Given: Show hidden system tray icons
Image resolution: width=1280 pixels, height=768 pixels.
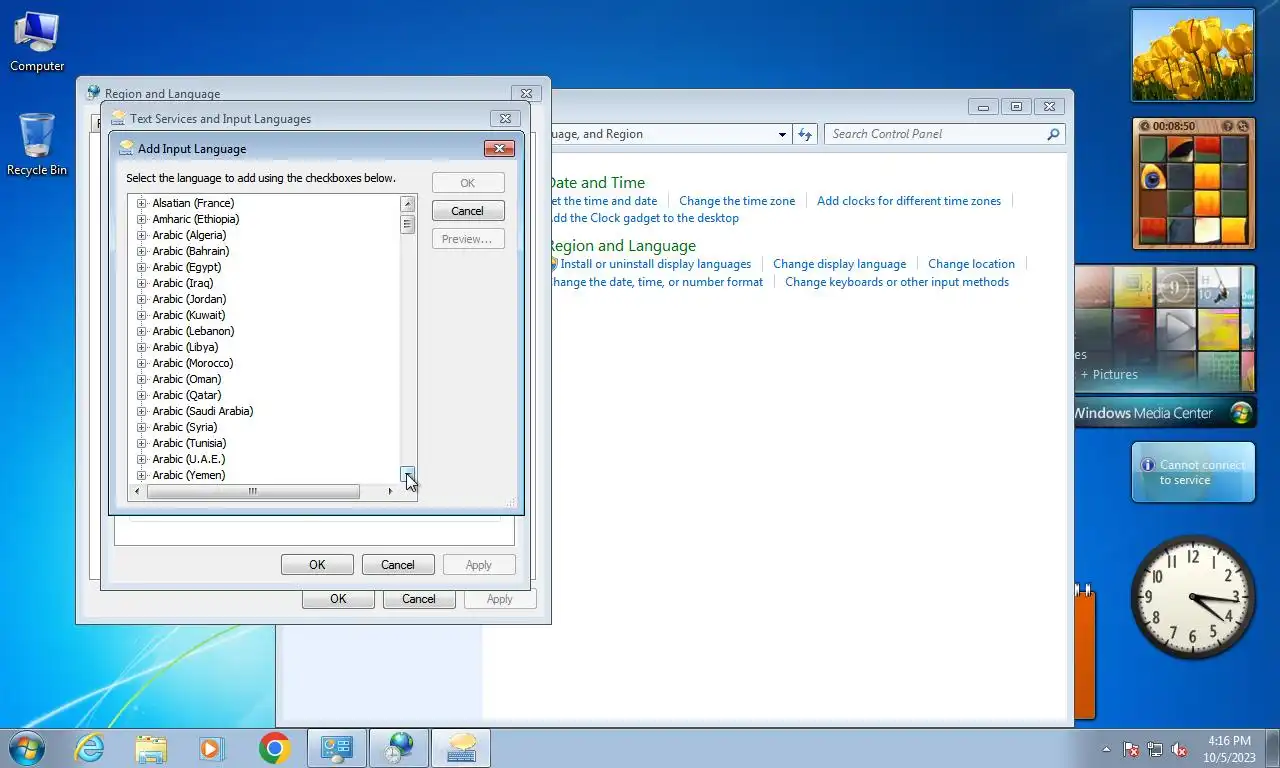Looking at the screenshot, I should [x=1106, y=749].
